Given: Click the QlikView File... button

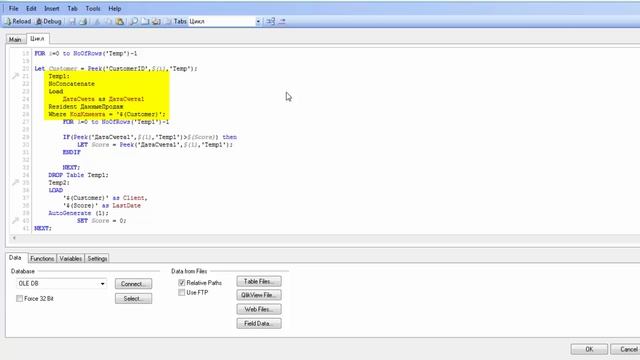Looking at the screenshot, I should point(259,295).
